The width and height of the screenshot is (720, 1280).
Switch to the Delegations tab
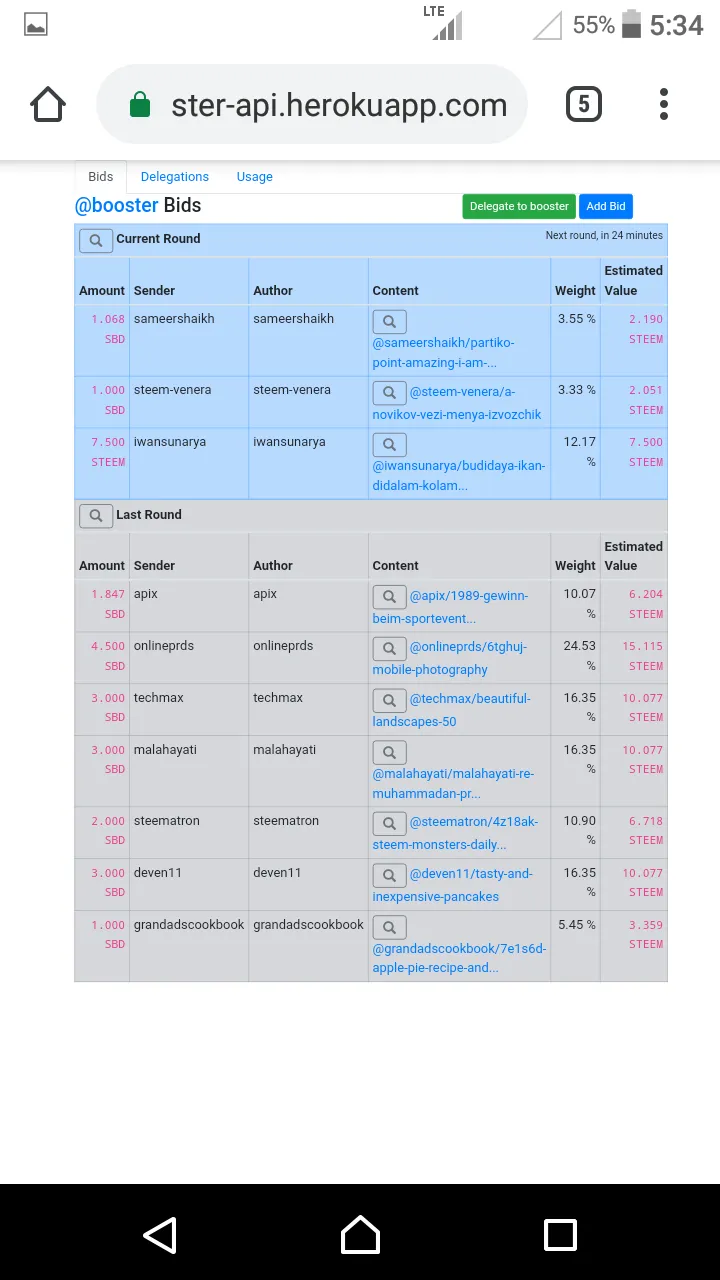click(175, 177)
